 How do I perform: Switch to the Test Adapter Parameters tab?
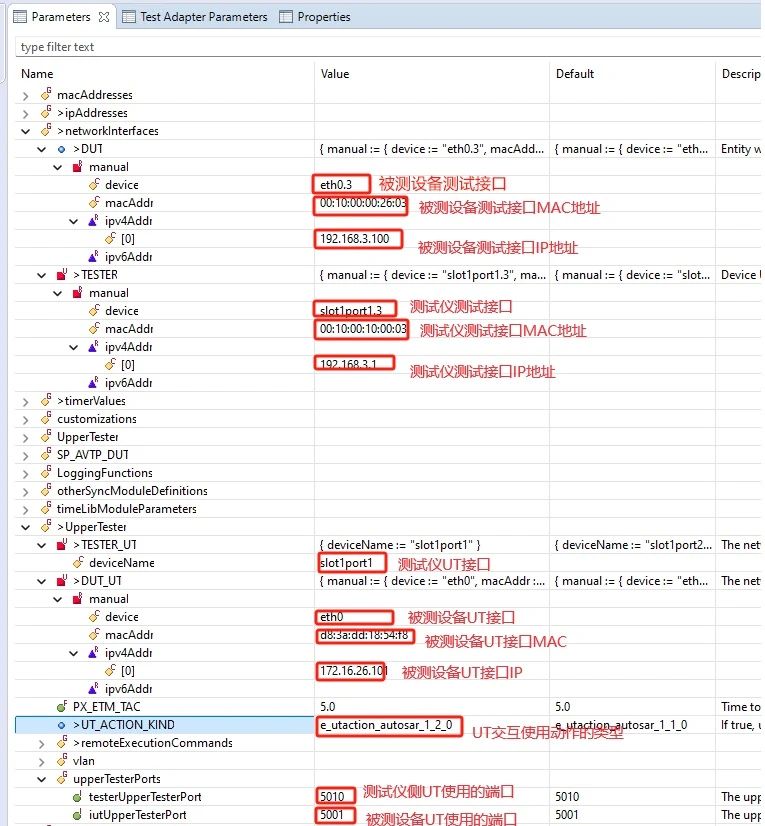click(x=203, y=17)
